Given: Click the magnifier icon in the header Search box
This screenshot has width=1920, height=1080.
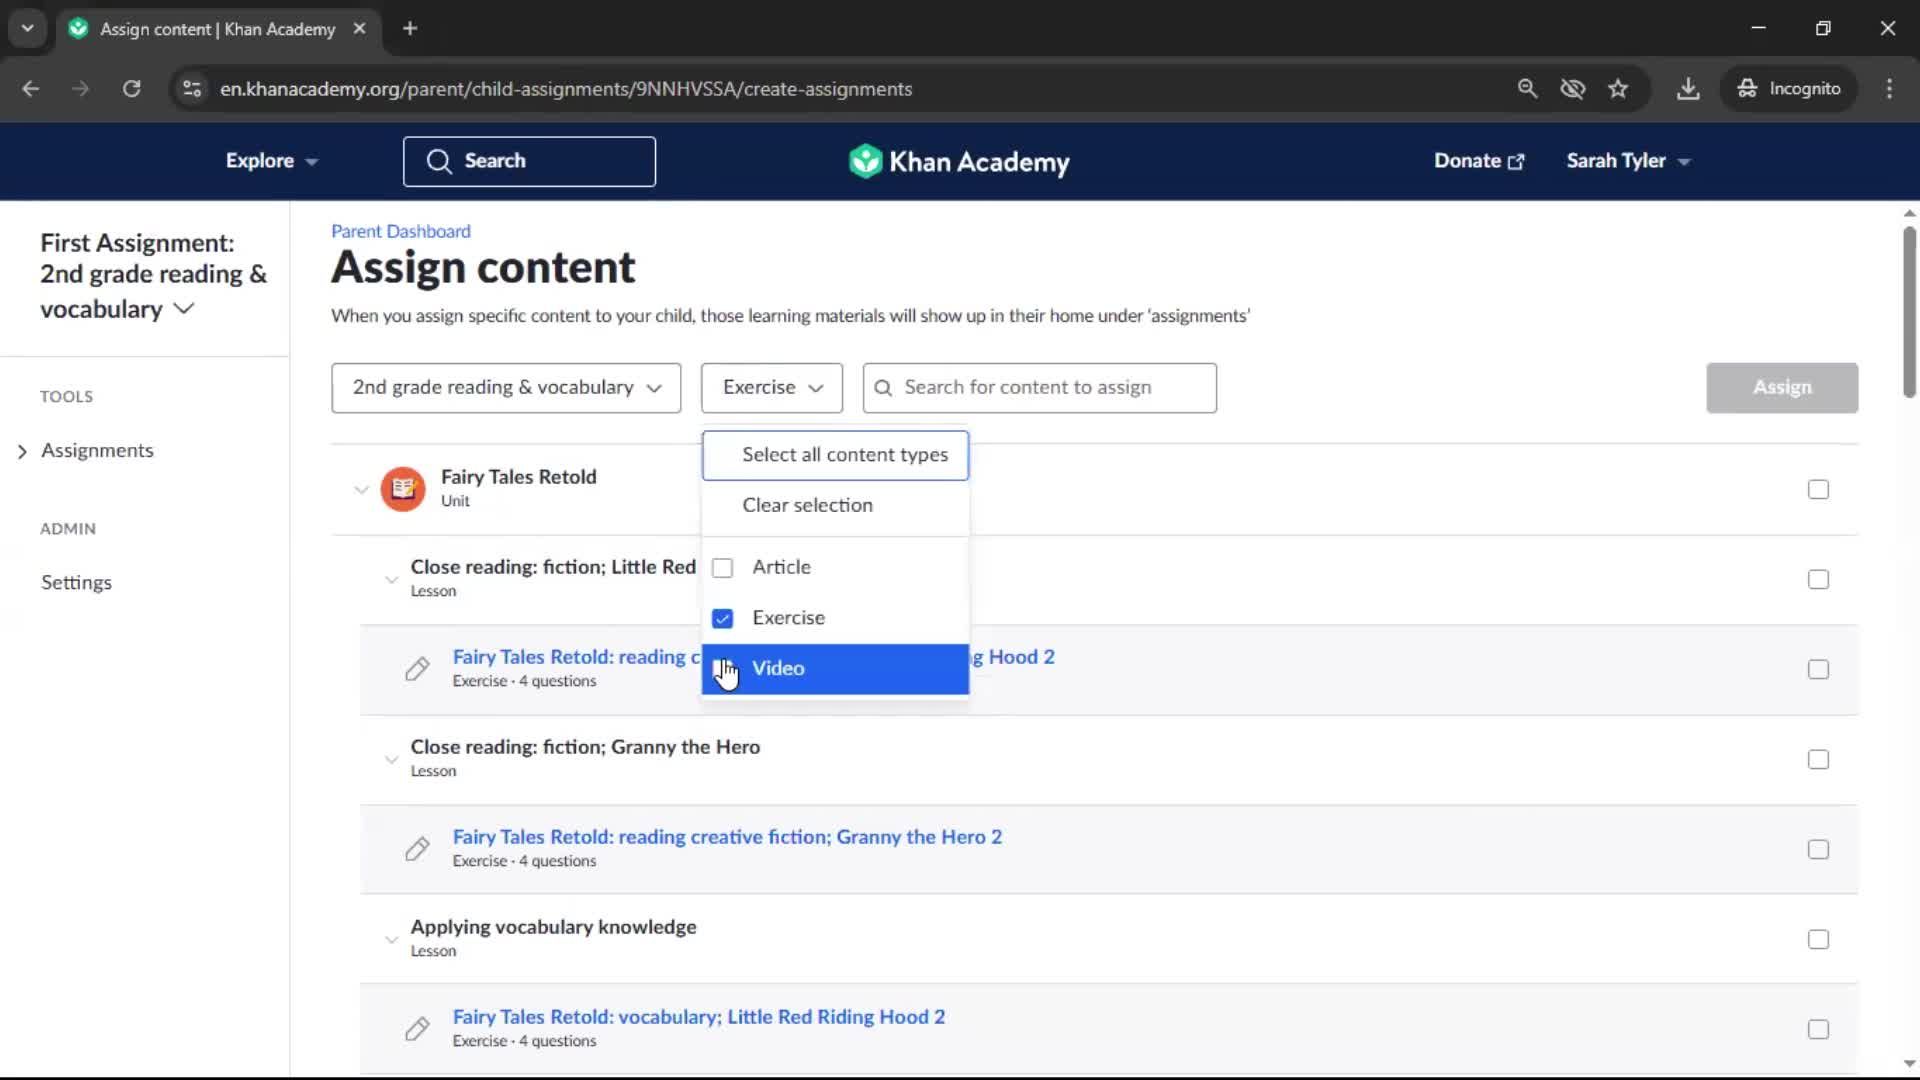Looking at the screenshot, I should pos(439,162).
